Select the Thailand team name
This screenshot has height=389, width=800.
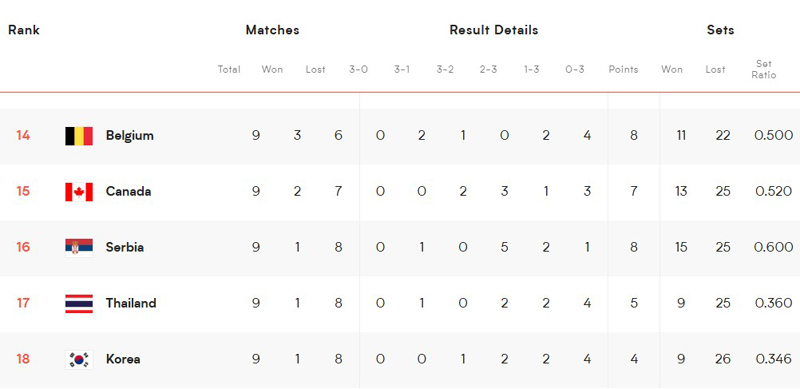coord(131,304)
